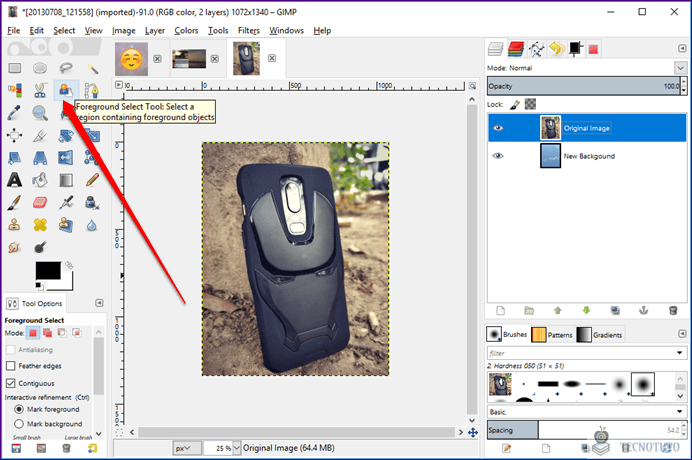Open the layers dock tab menu
This screenshot has height=460, width=692.
click(682, 48)
